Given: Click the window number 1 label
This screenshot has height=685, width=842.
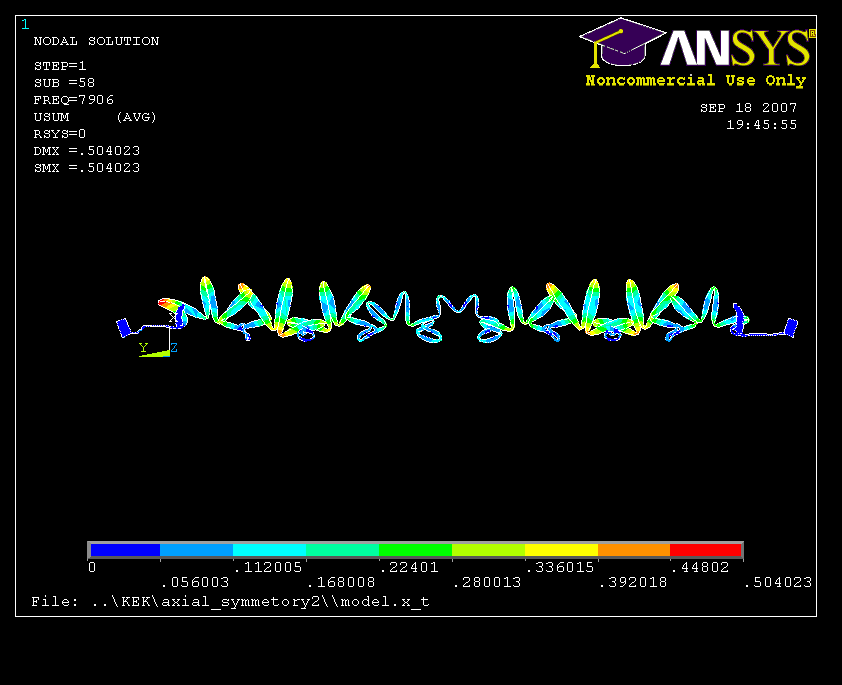Looking at the screenshot, I should click(25, 24).
